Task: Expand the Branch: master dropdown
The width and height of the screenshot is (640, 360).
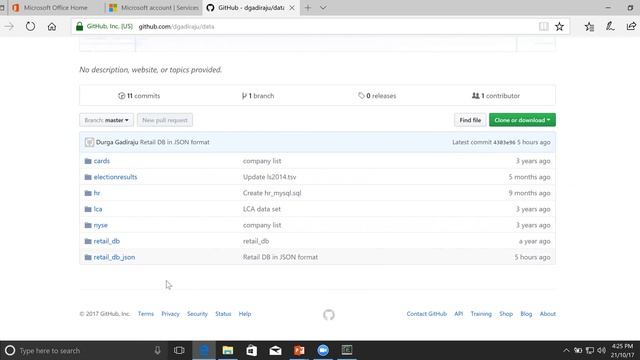Action: tap(106, 120)
